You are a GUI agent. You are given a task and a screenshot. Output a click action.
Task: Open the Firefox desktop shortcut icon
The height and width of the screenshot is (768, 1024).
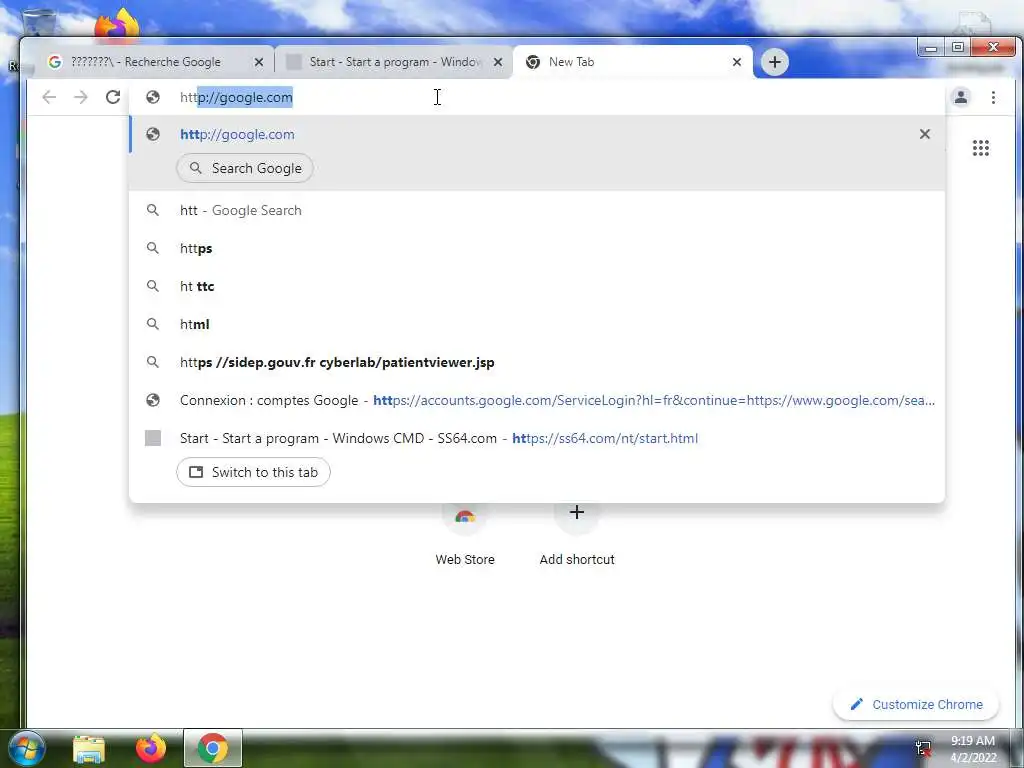coord(117,25)
